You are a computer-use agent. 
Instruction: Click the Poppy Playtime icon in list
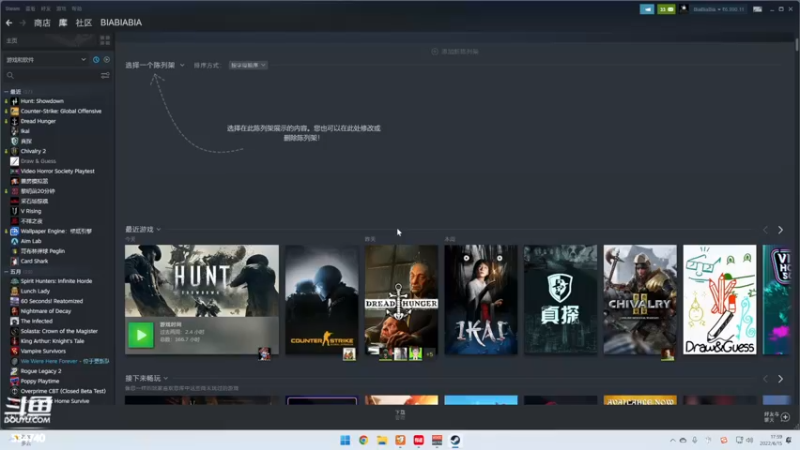point(14,381)
